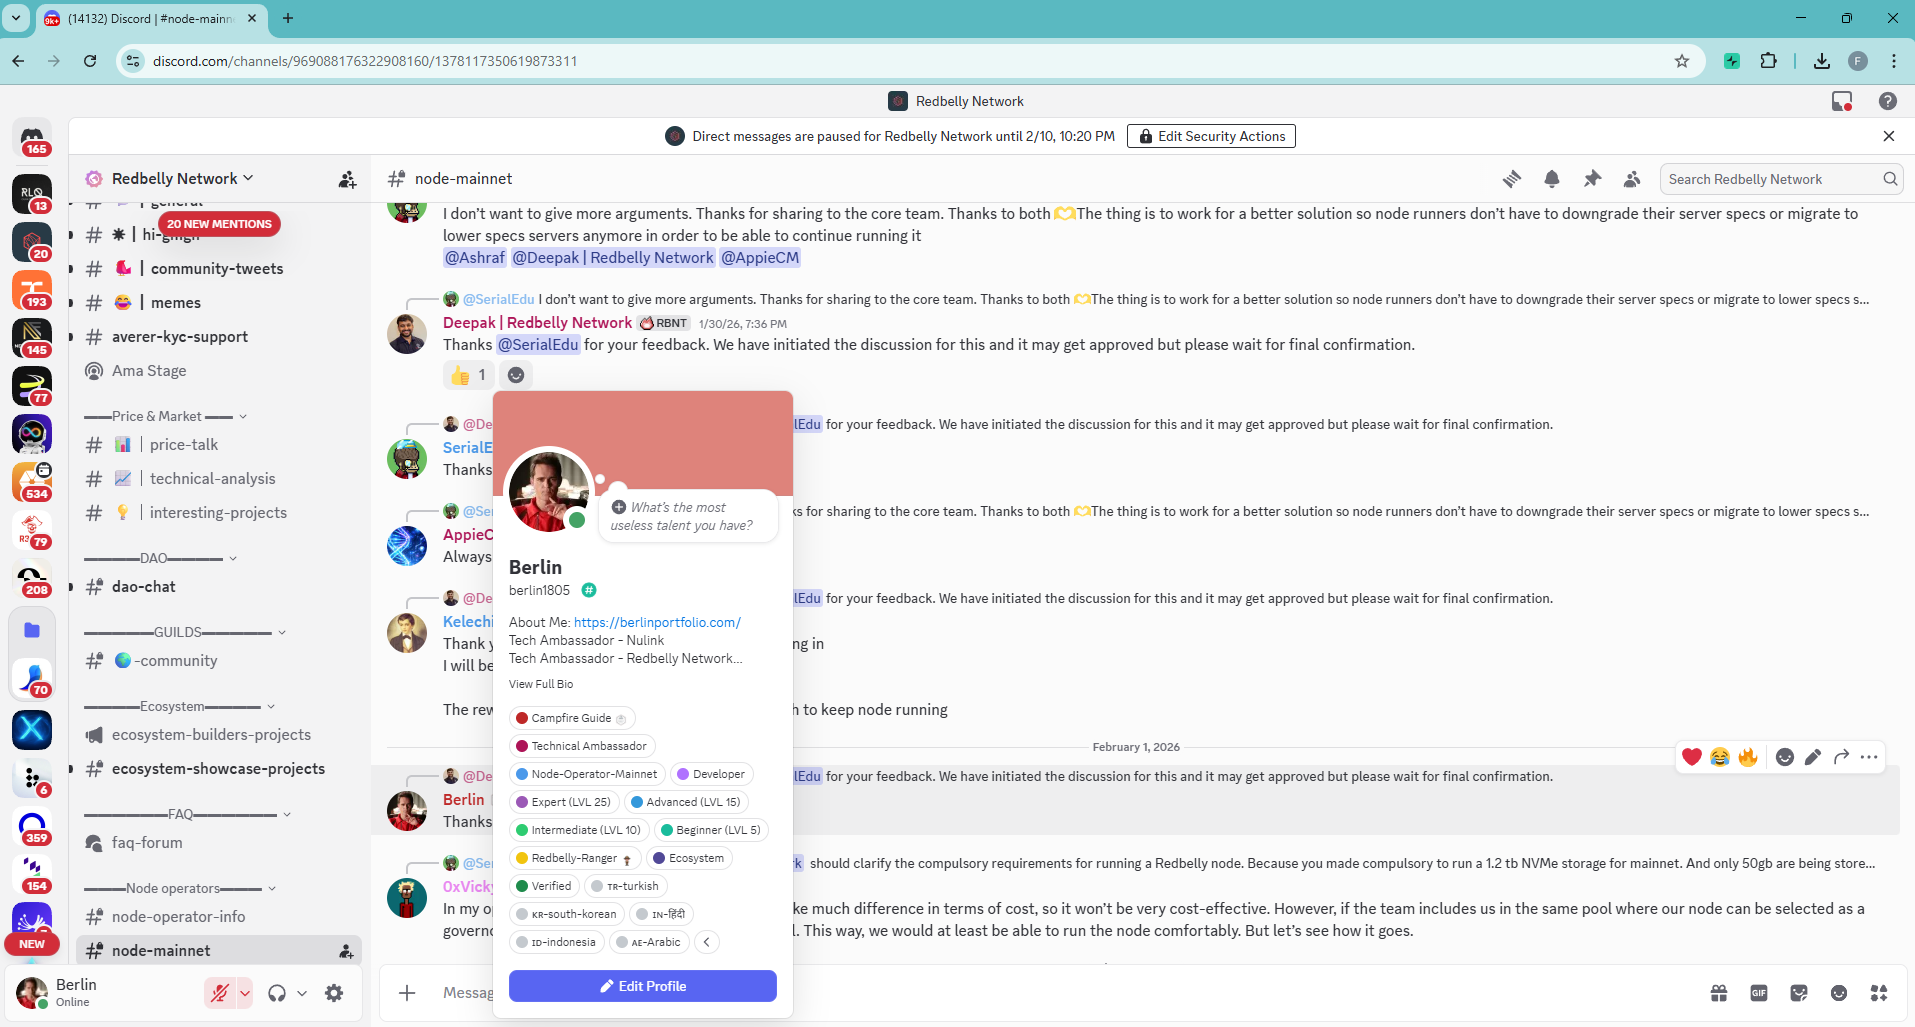1915x1027 pixels.
Task: Open the GIF picker icon
Action: 1759,993
